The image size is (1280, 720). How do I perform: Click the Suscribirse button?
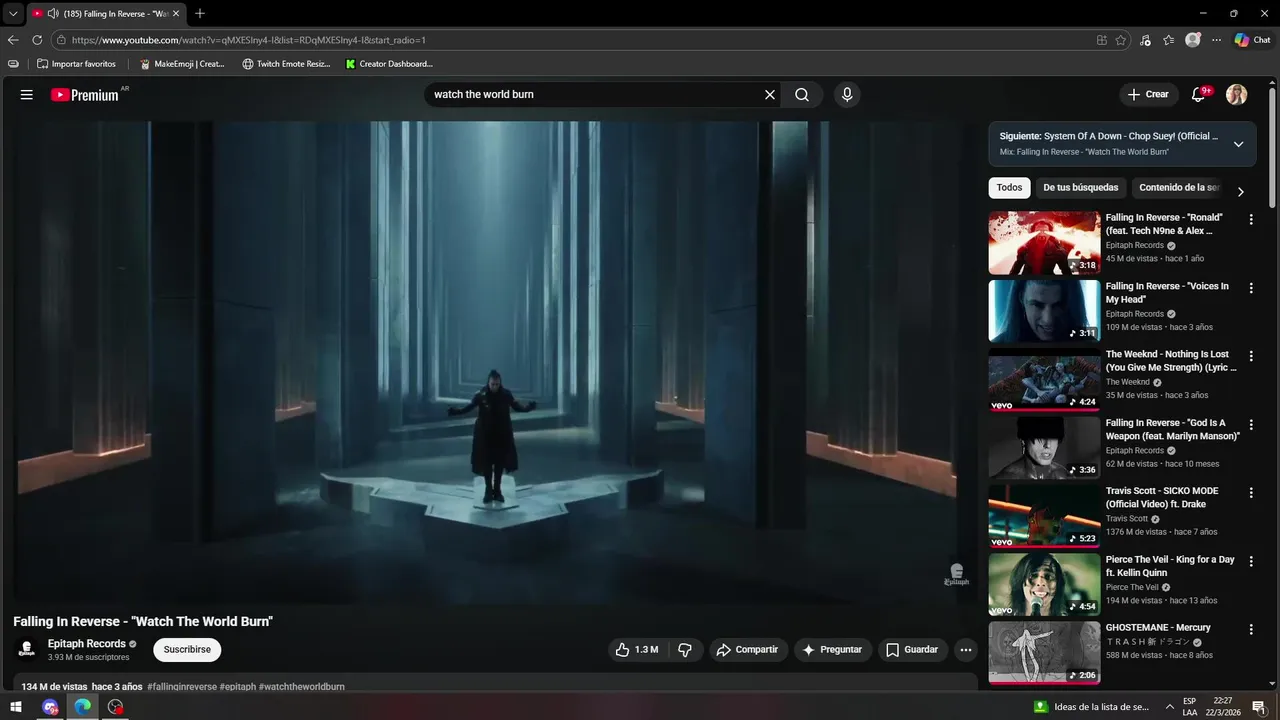pos(187,650)
